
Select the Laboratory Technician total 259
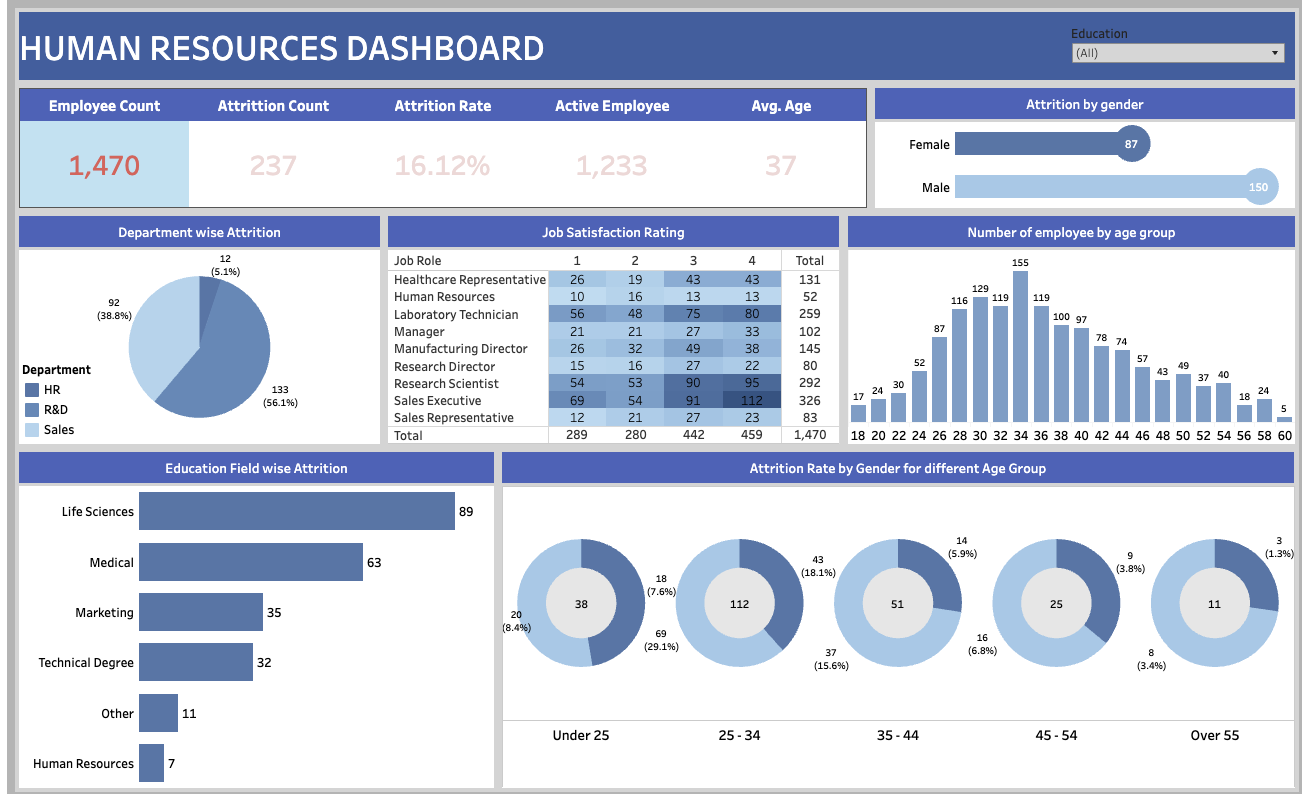810,314
